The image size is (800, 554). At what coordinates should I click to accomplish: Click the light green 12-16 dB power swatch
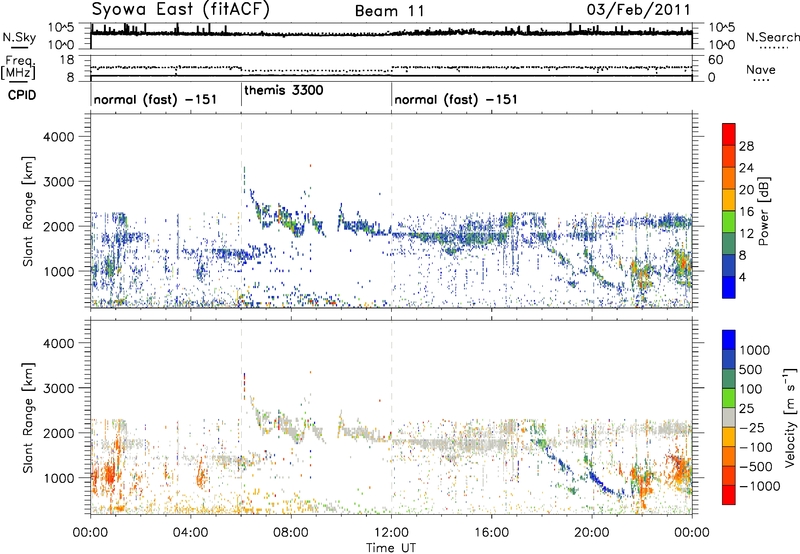(x=729, y=221)
